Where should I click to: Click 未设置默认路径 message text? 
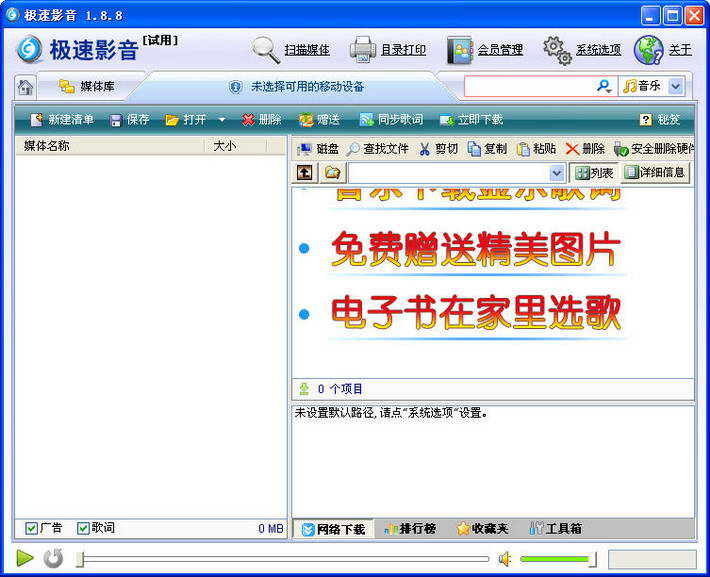pos(391,413)
